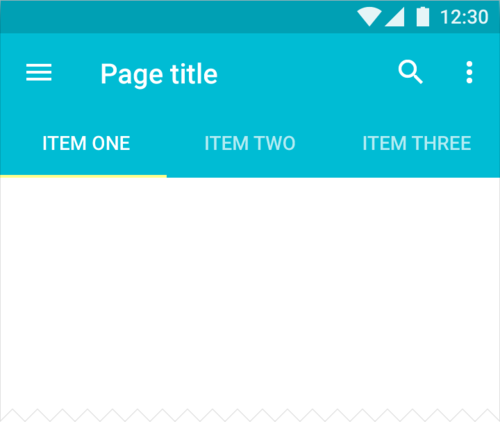Start a search from the app bar
This screenshot has height=422, width=500.
coord(411,72)
